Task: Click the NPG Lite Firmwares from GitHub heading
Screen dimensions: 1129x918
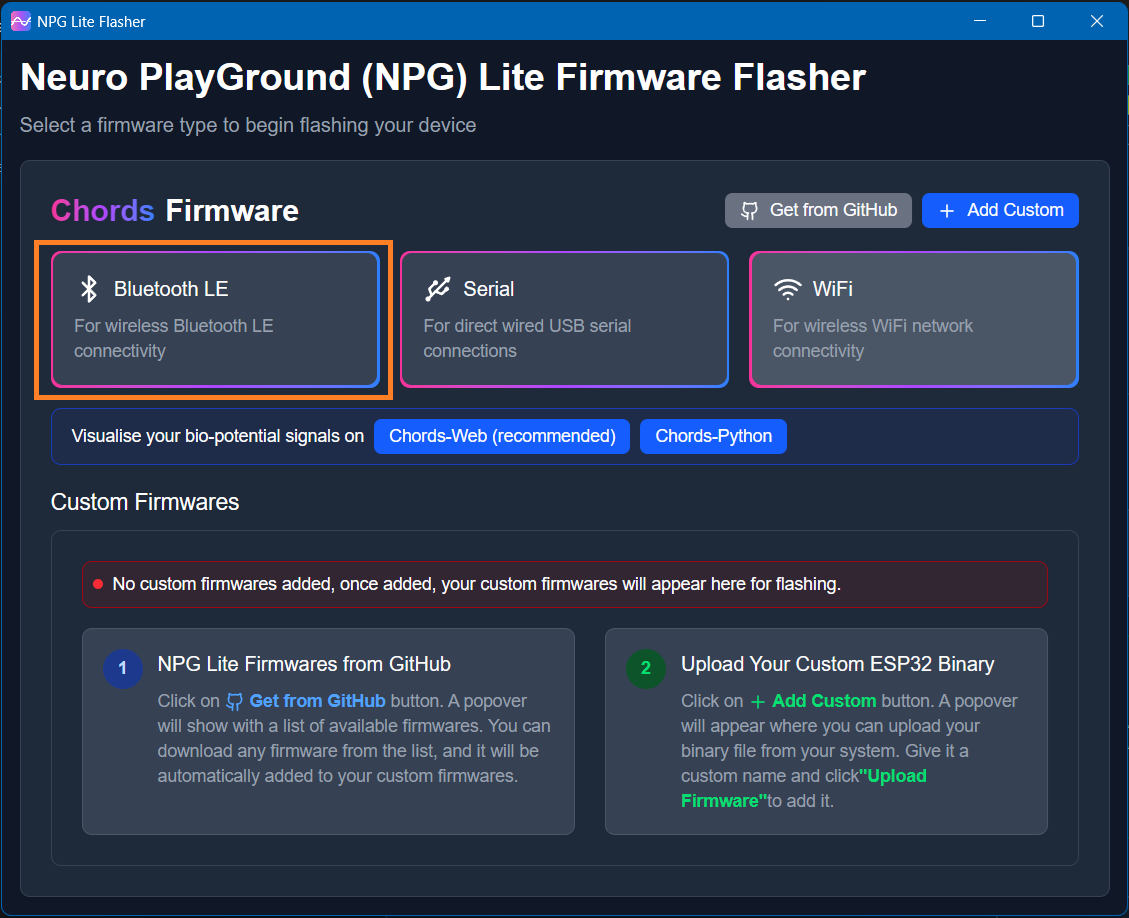Action: 304,664
